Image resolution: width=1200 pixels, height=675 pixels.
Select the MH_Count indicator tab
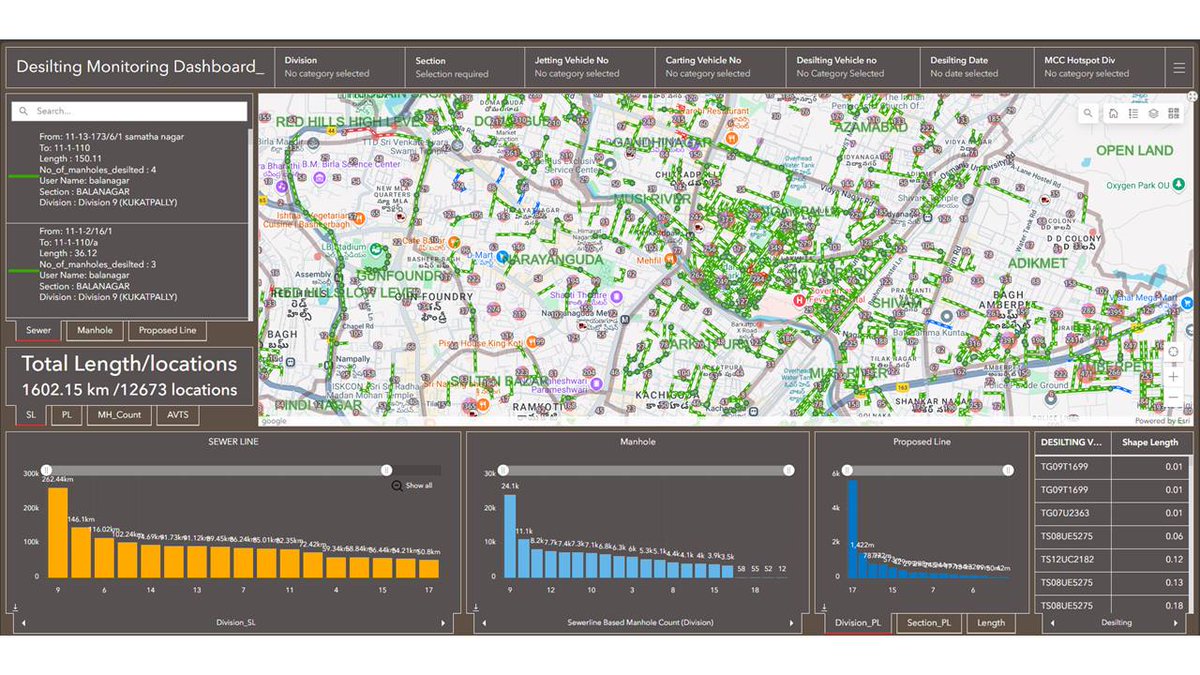tap(119, 414)
